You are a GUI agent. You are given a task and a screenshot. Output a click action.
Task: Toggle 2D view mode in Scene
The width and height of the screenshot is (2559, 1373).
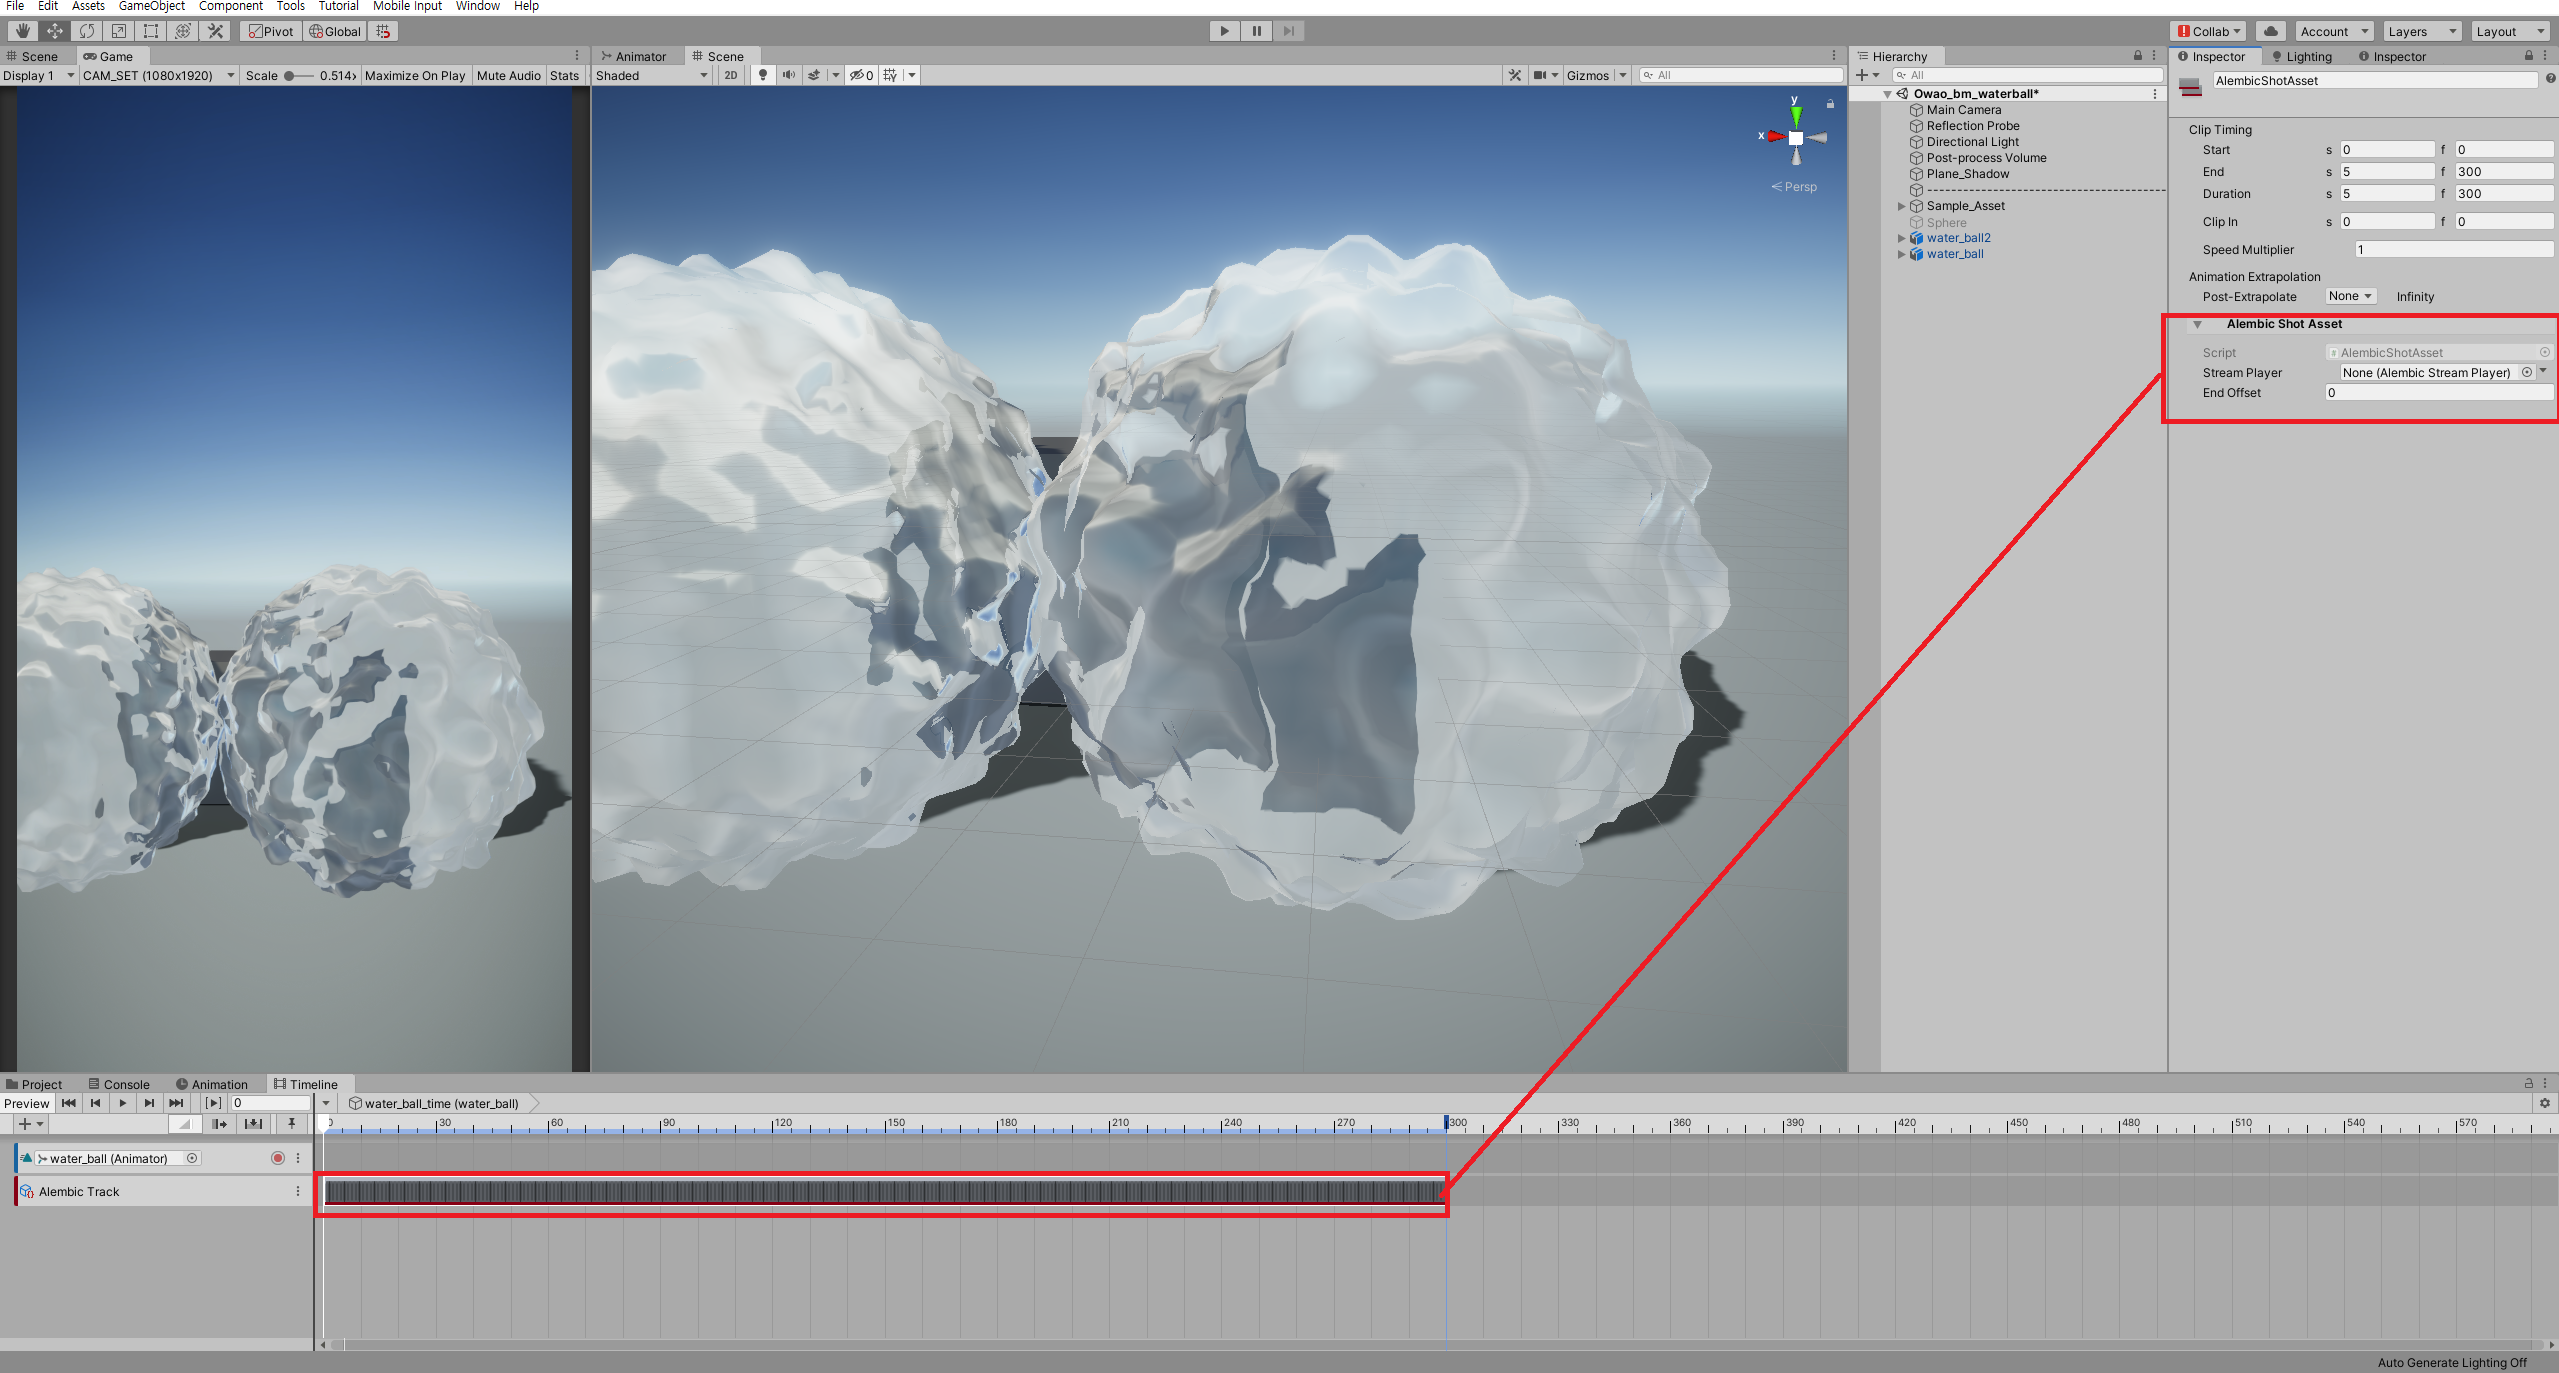click(731, 75)
